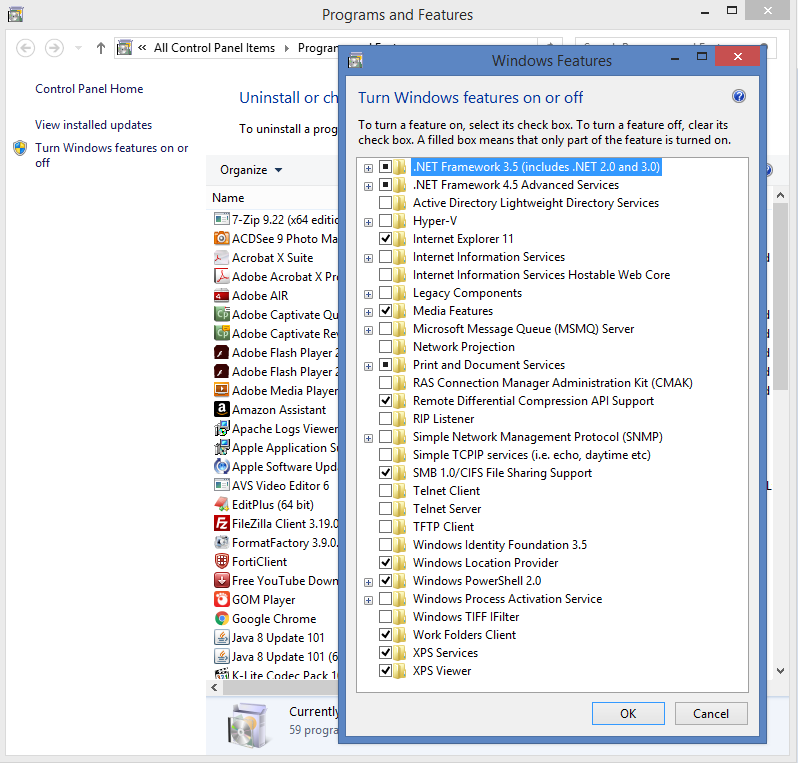Click the FortiClient shield icon
The width and height of the screenshot is (798, 763).
point(221,561)
